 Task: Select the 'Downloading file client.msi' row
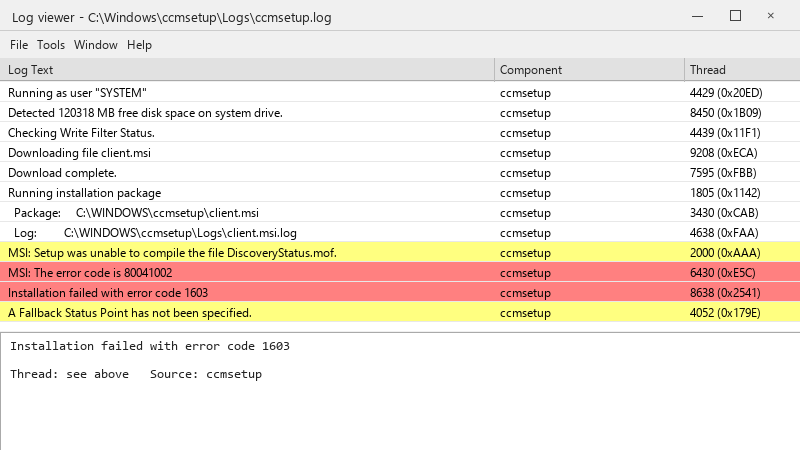(x=400, y=153)
